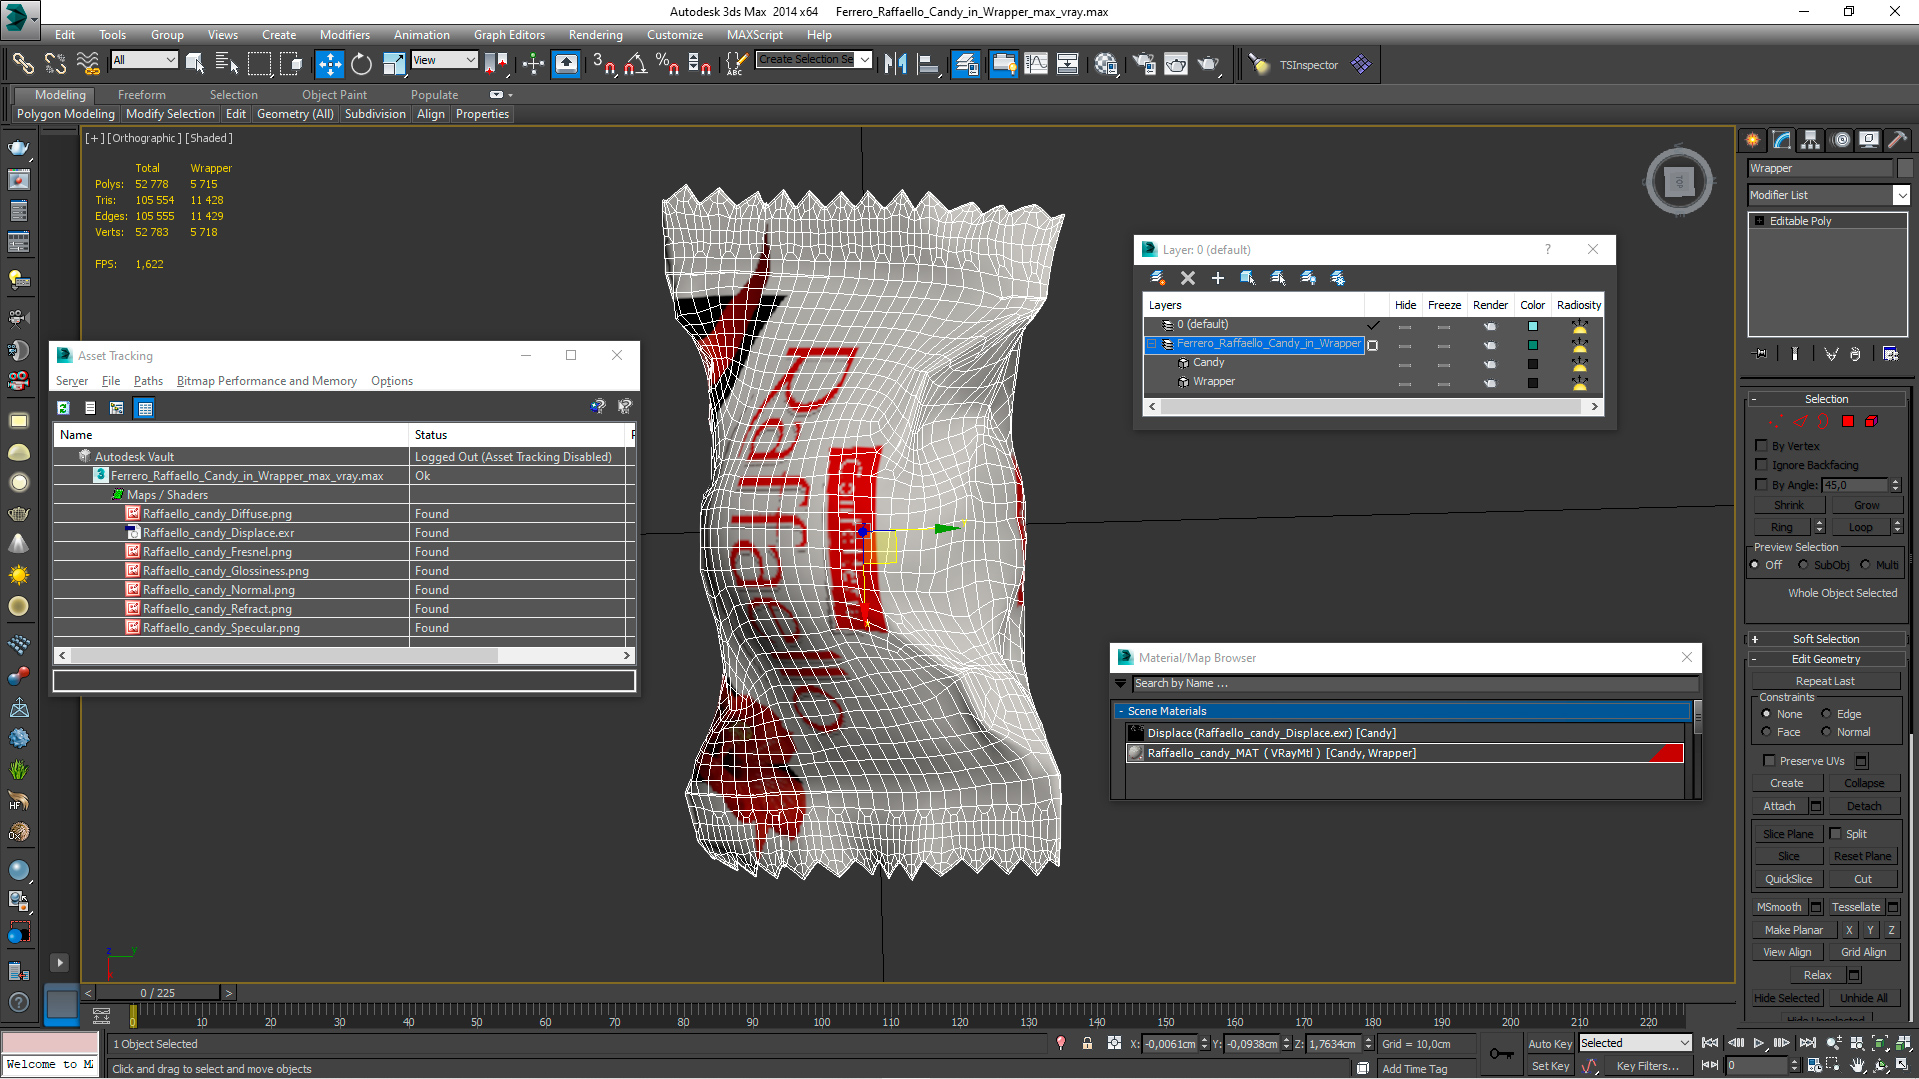Screen dimensions: 1919x1079
Task: Toggle Window/Crossing selection mode
Action: [x=291, y=64]
